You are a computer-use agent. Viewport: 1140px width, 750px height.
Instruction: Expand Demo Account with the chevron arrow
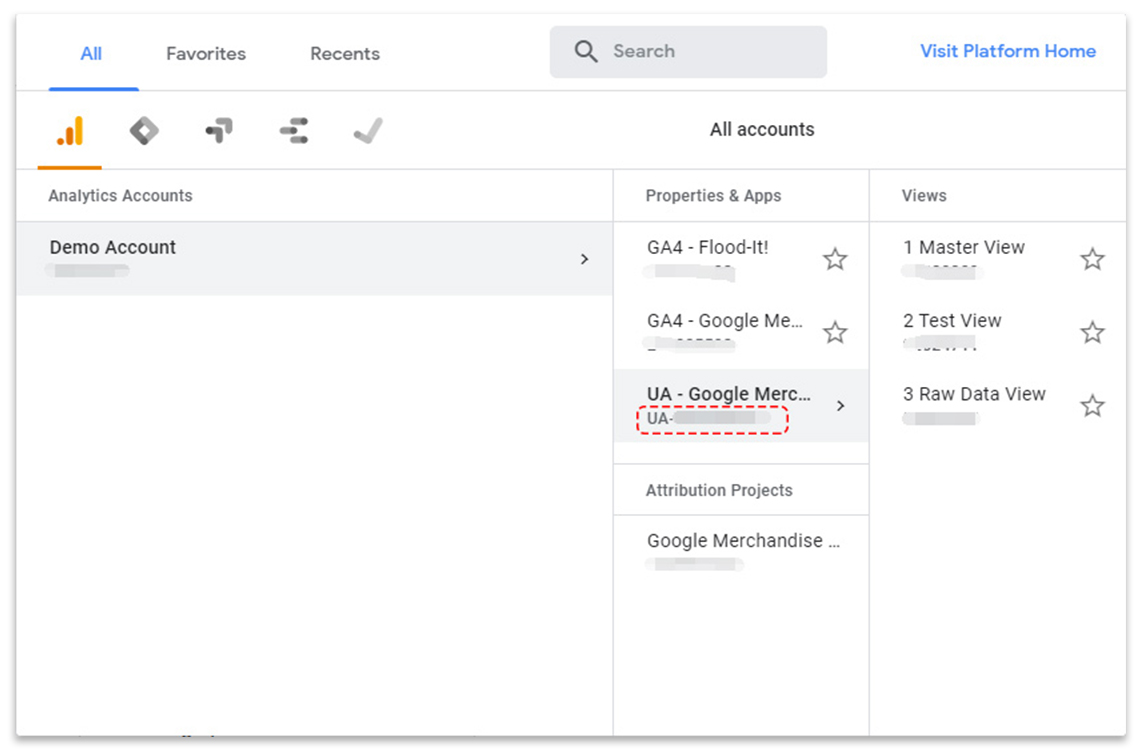[x=585, y=259]
